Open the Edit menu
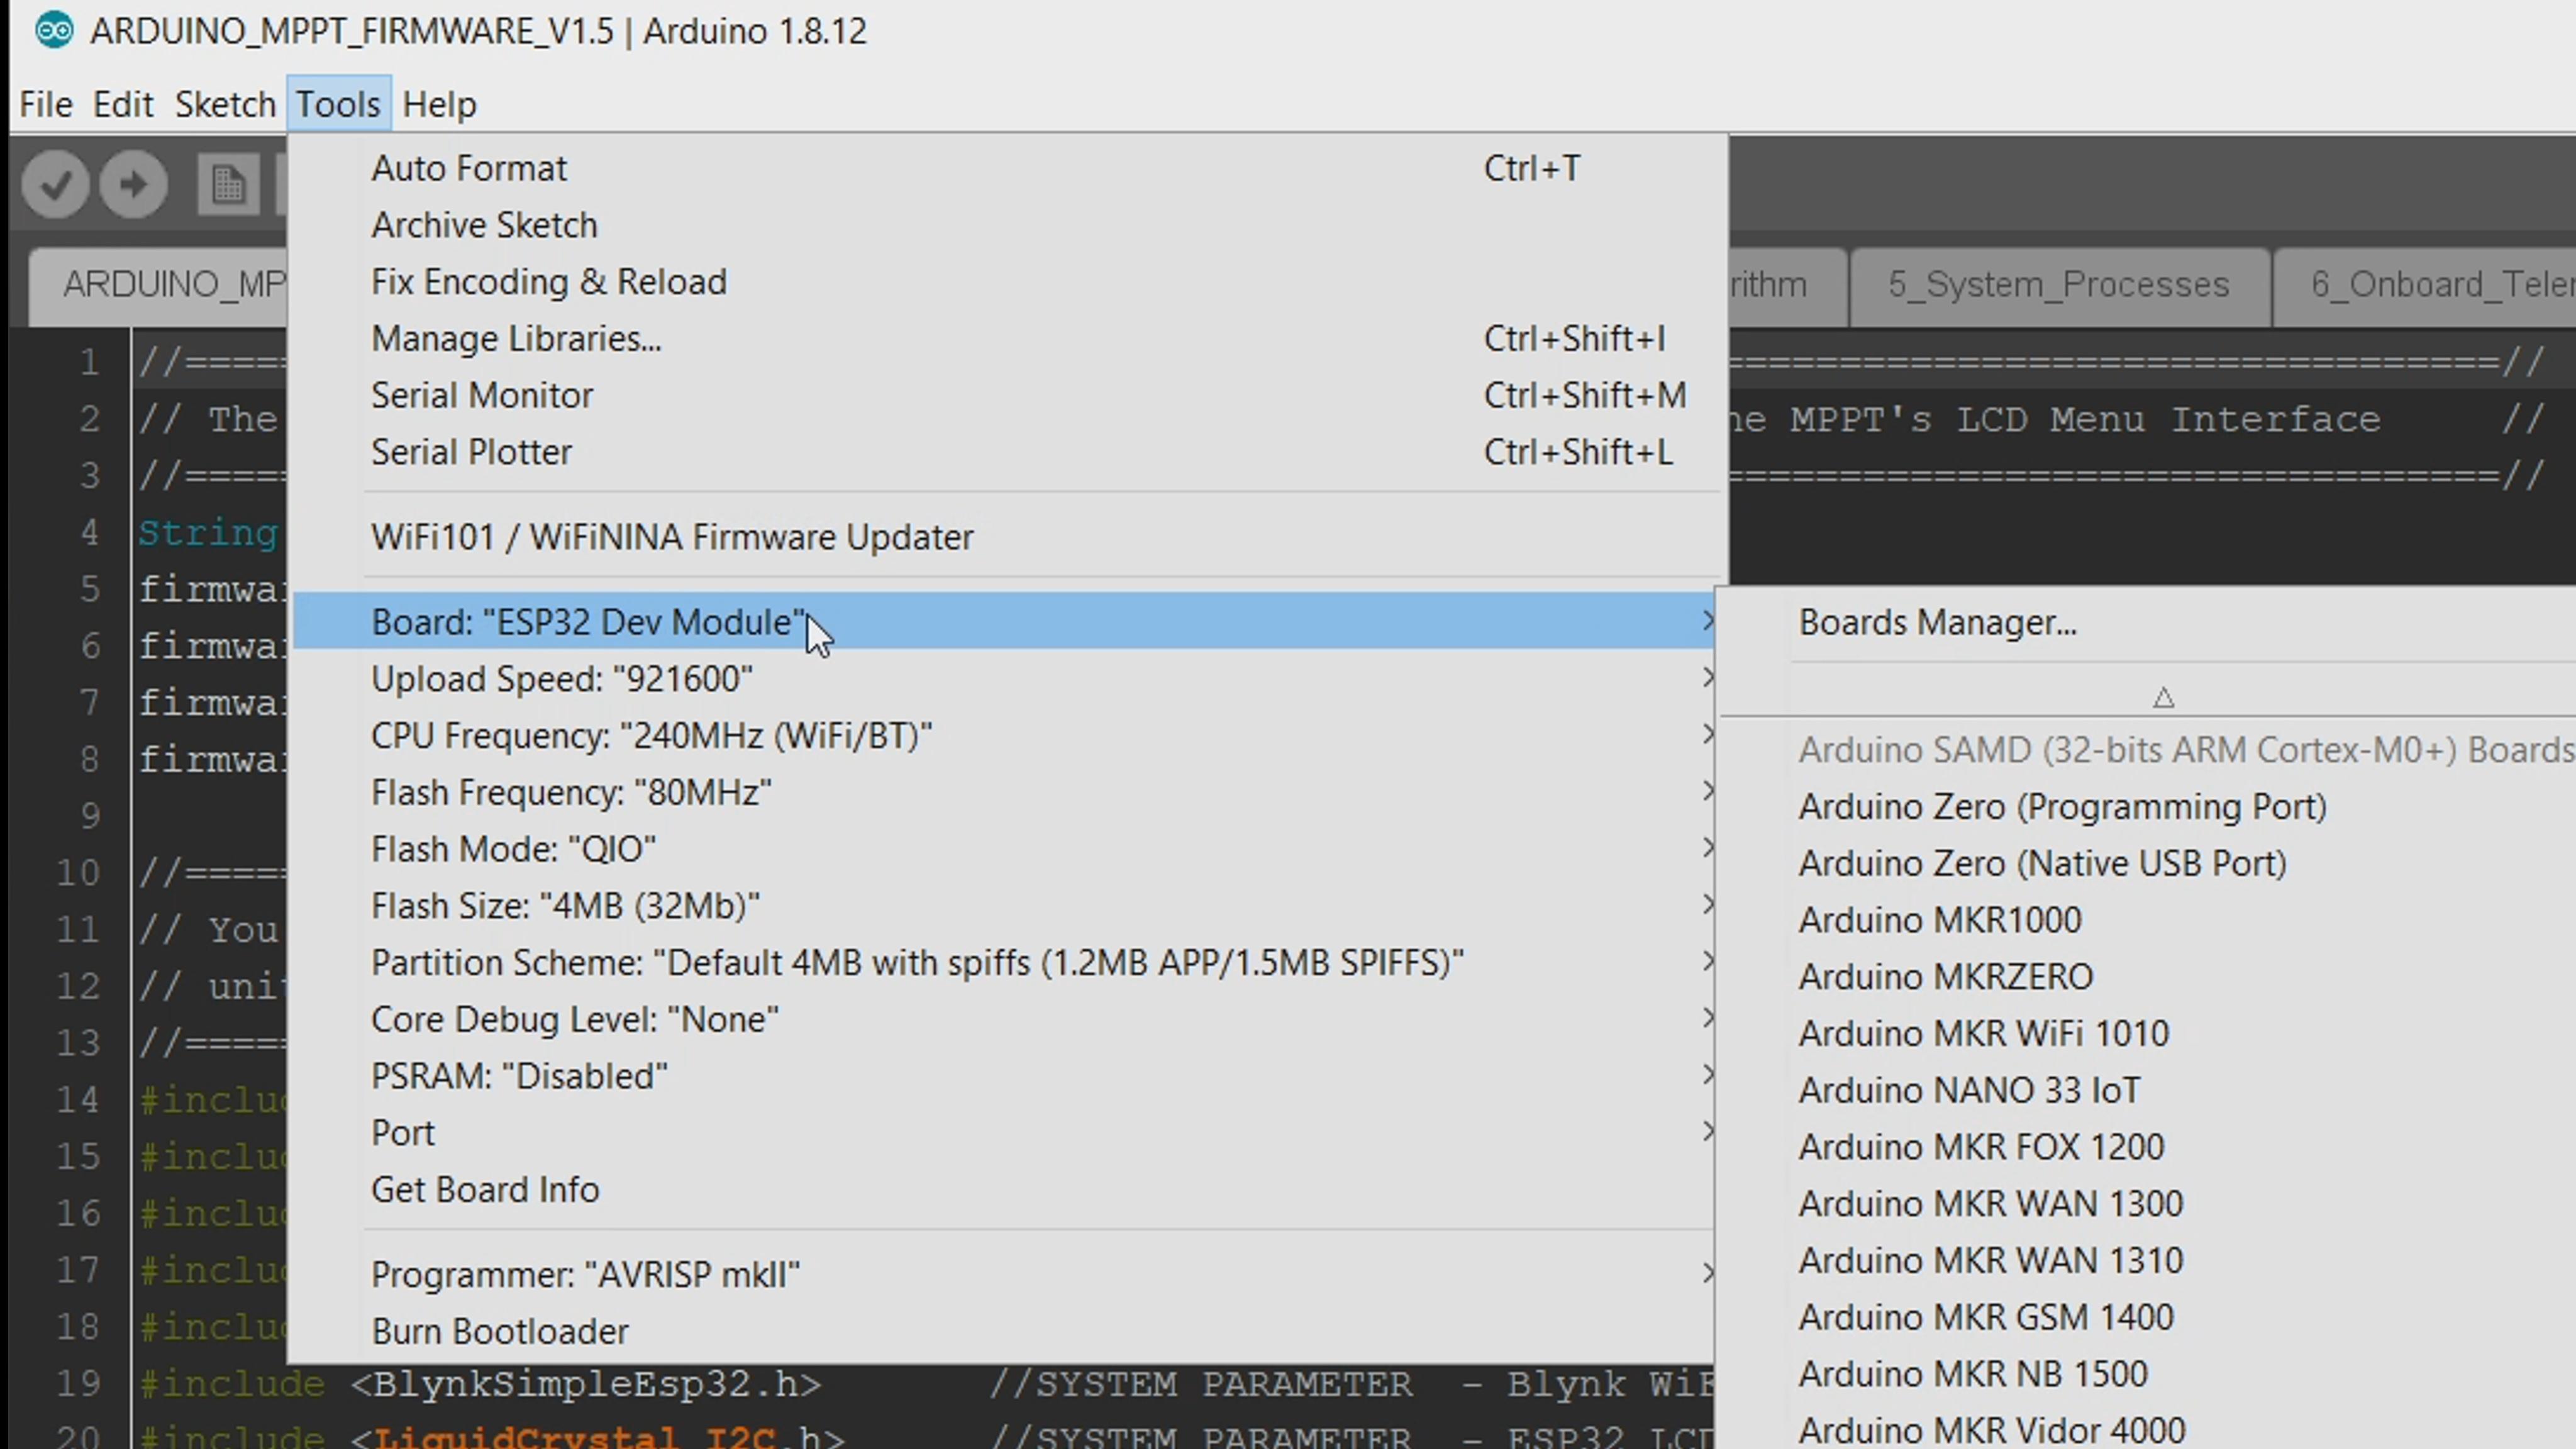 [x=123, y=104]
